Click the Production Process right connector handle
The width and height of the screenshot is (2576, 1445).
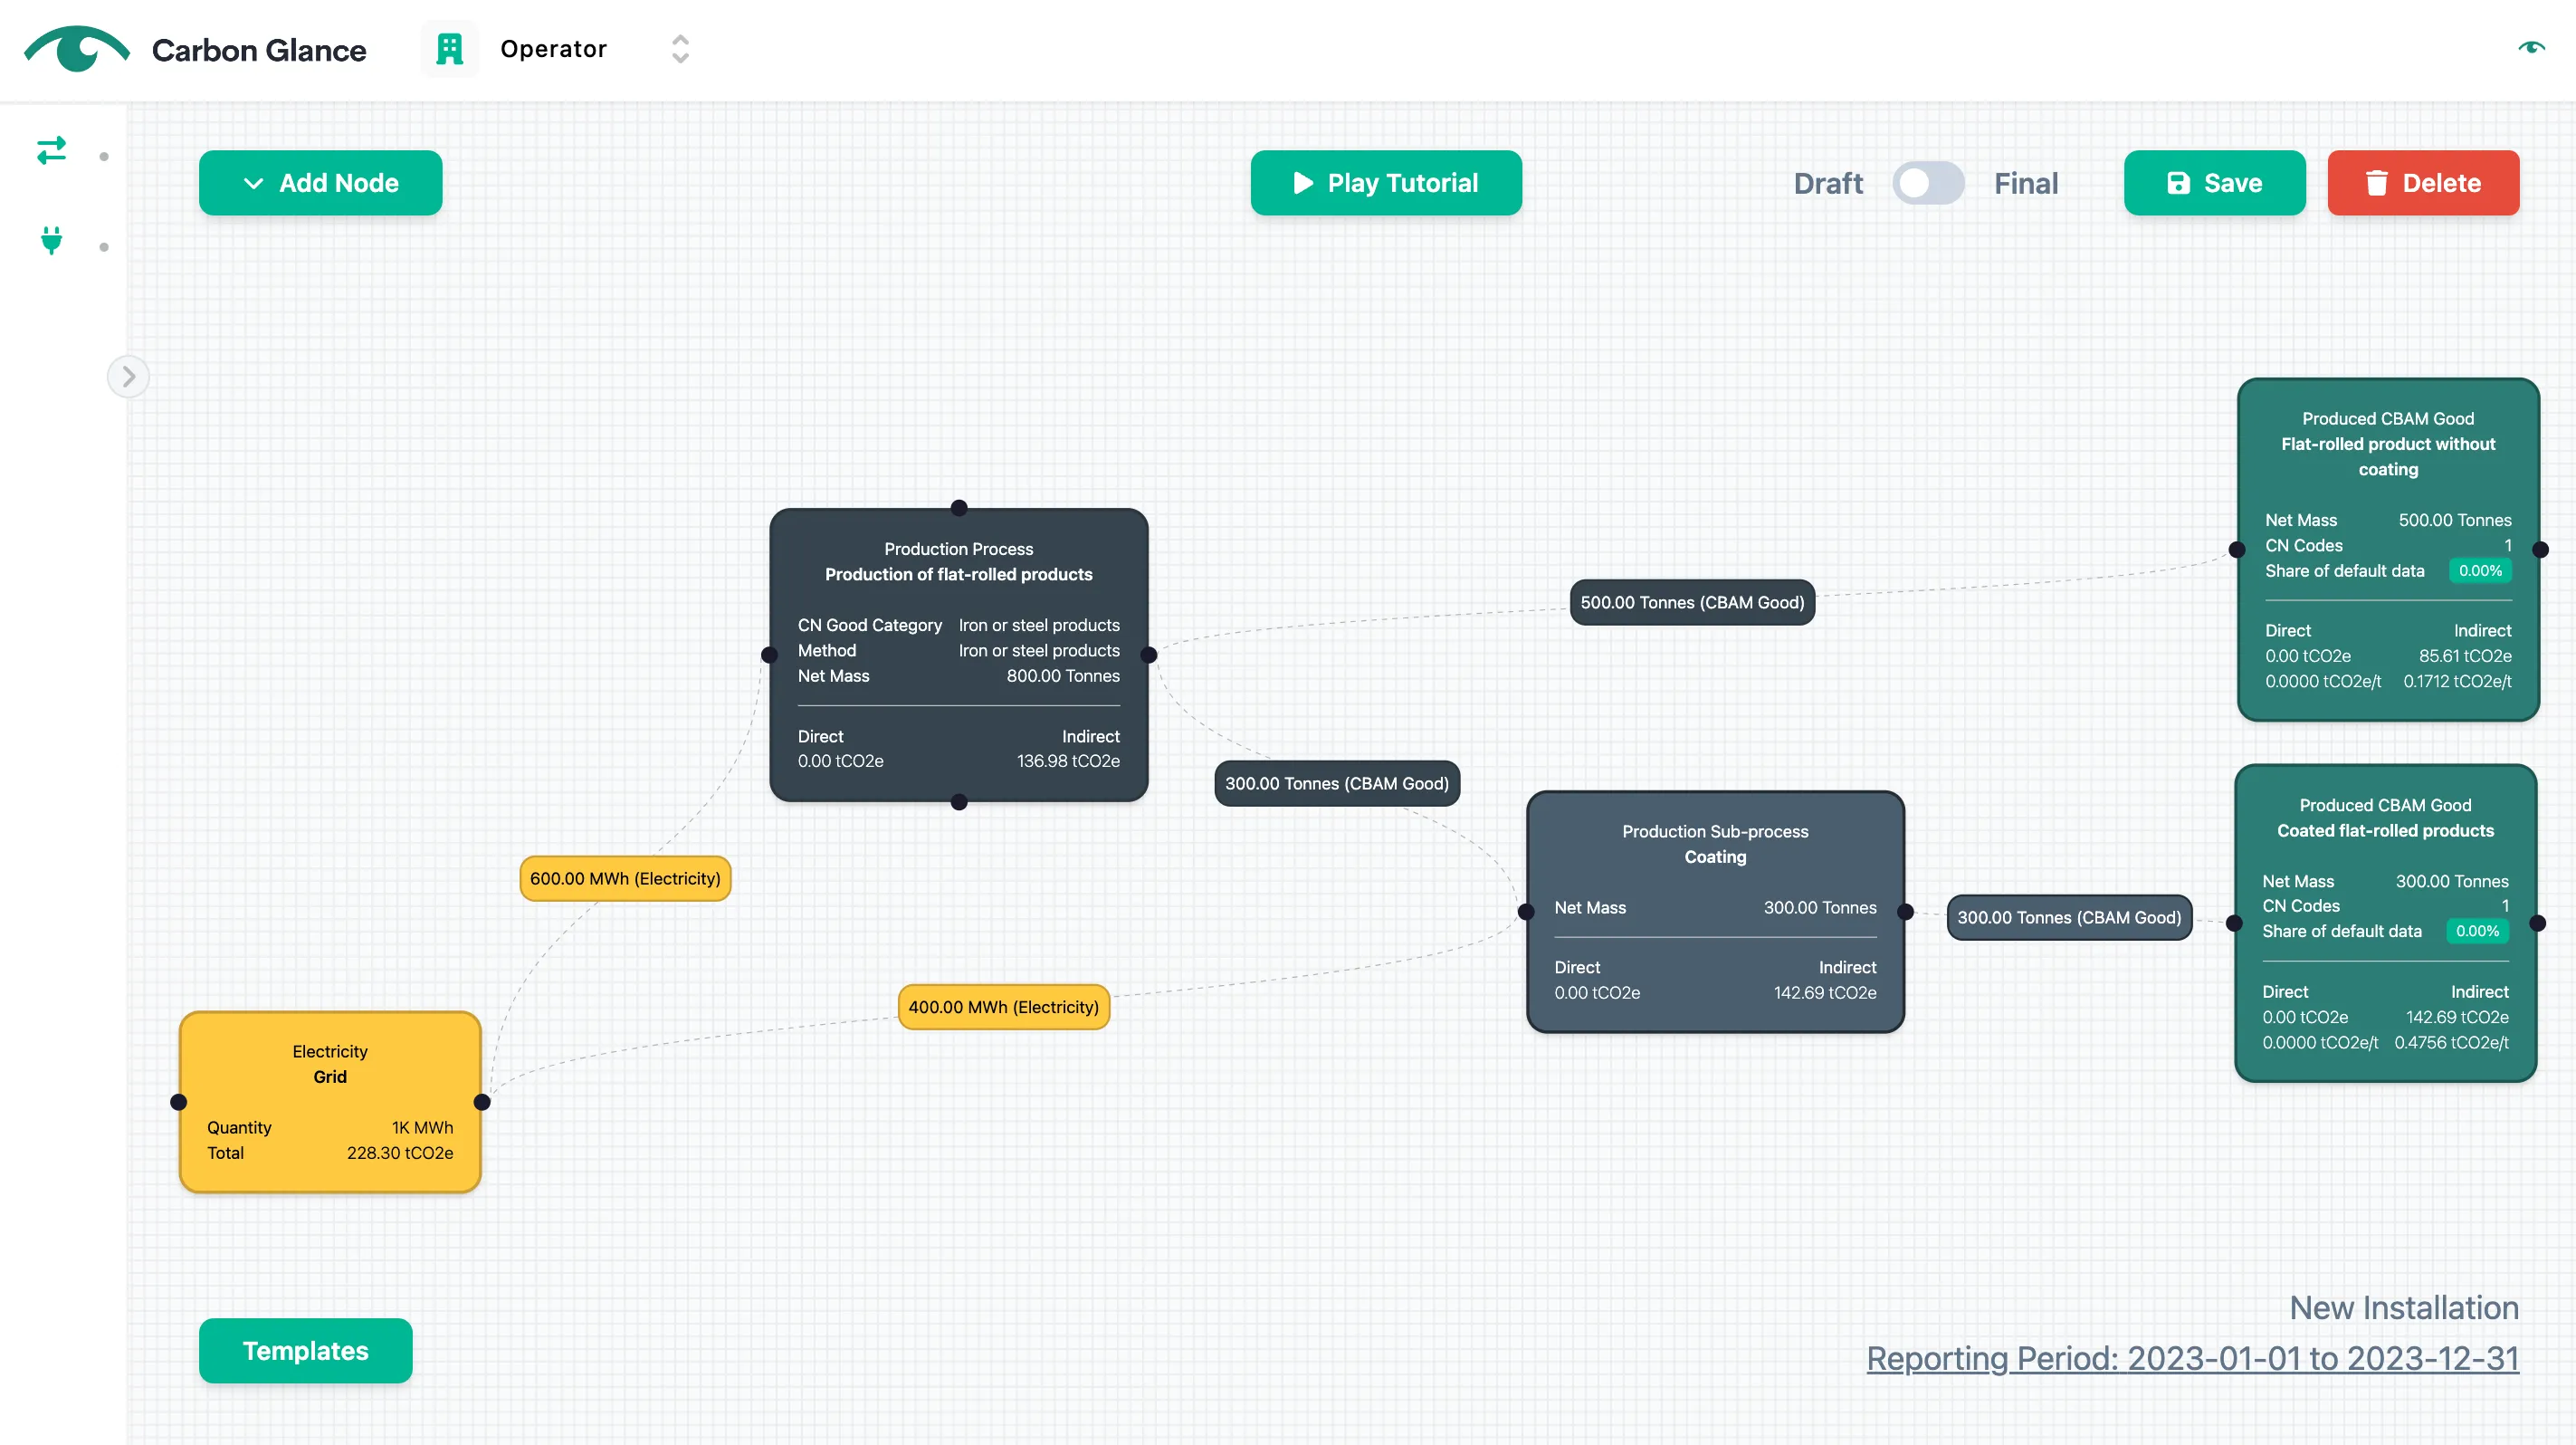(x=1149, y=655)
